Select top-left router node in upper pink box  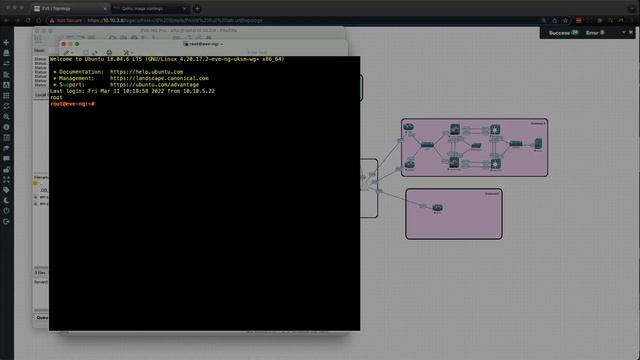409,127
